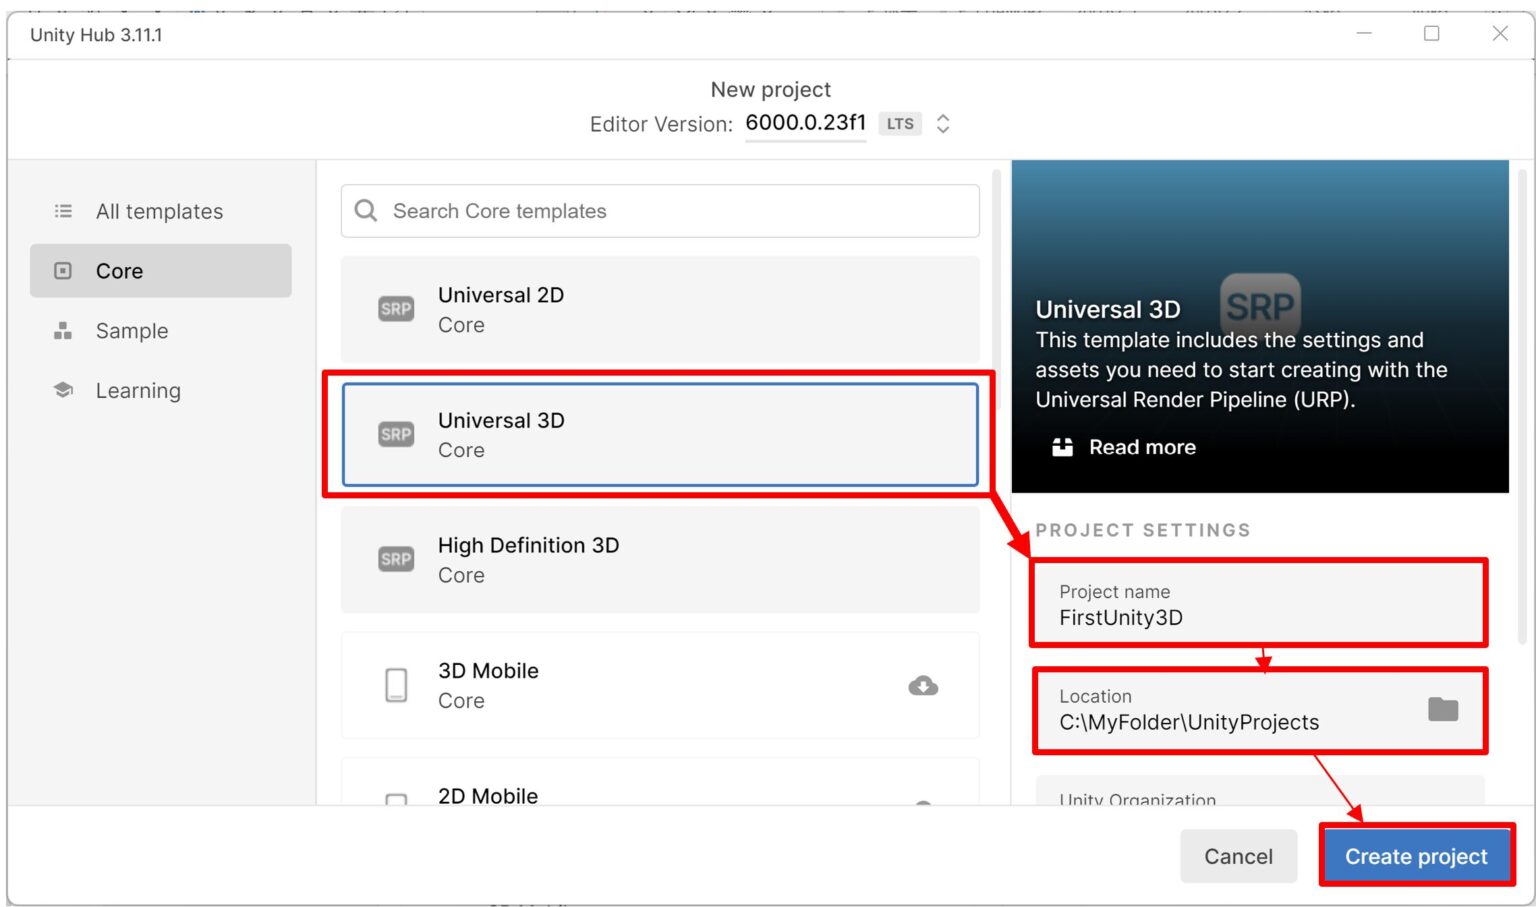The height and width of the screenshot is (907, 1536).
Task: Click the SRP icon of High Definition 3D
Action: pyautogui.click(x=396, y=559)
